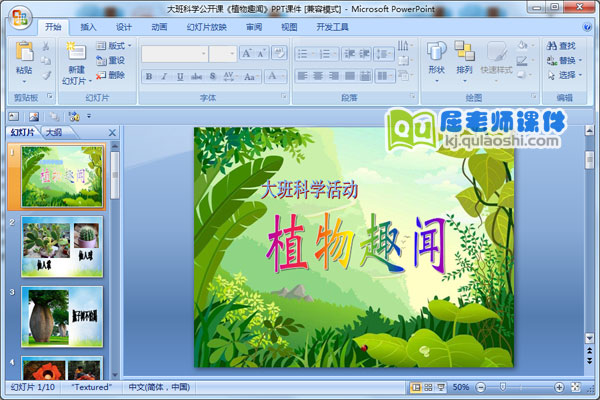Open the 开发工具 ribbon tab
600x400 pixels.
tap(332, 27)
